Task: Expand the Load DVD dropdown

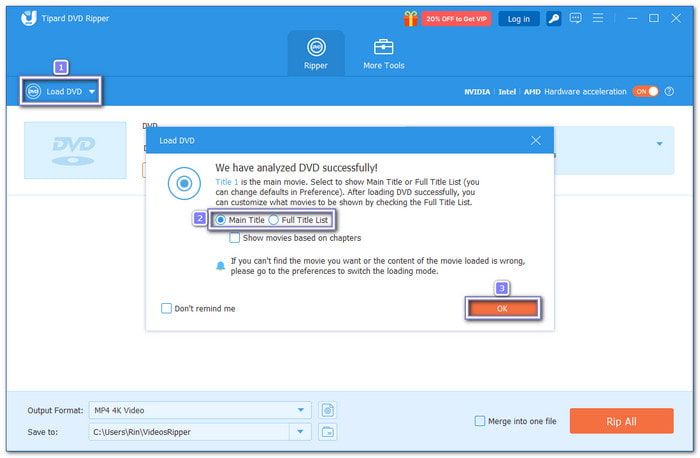Action: click(92, 92)
